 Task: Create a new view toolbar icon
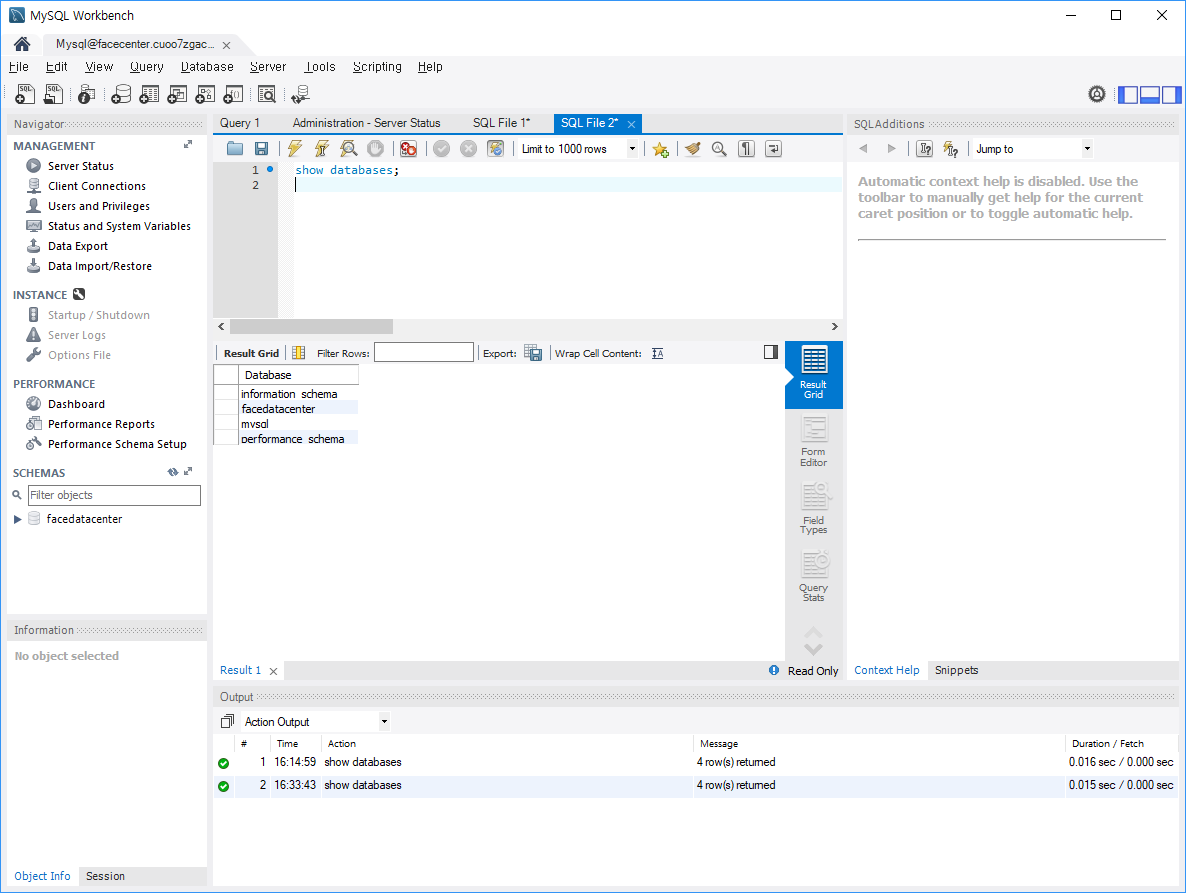(177, 94)
